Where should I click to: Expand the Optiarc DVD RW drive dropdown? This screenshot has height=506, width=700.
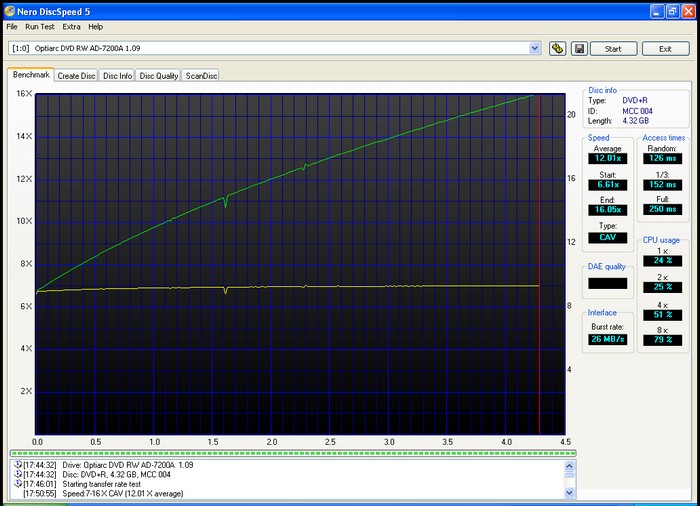click(x=535, y=48)
